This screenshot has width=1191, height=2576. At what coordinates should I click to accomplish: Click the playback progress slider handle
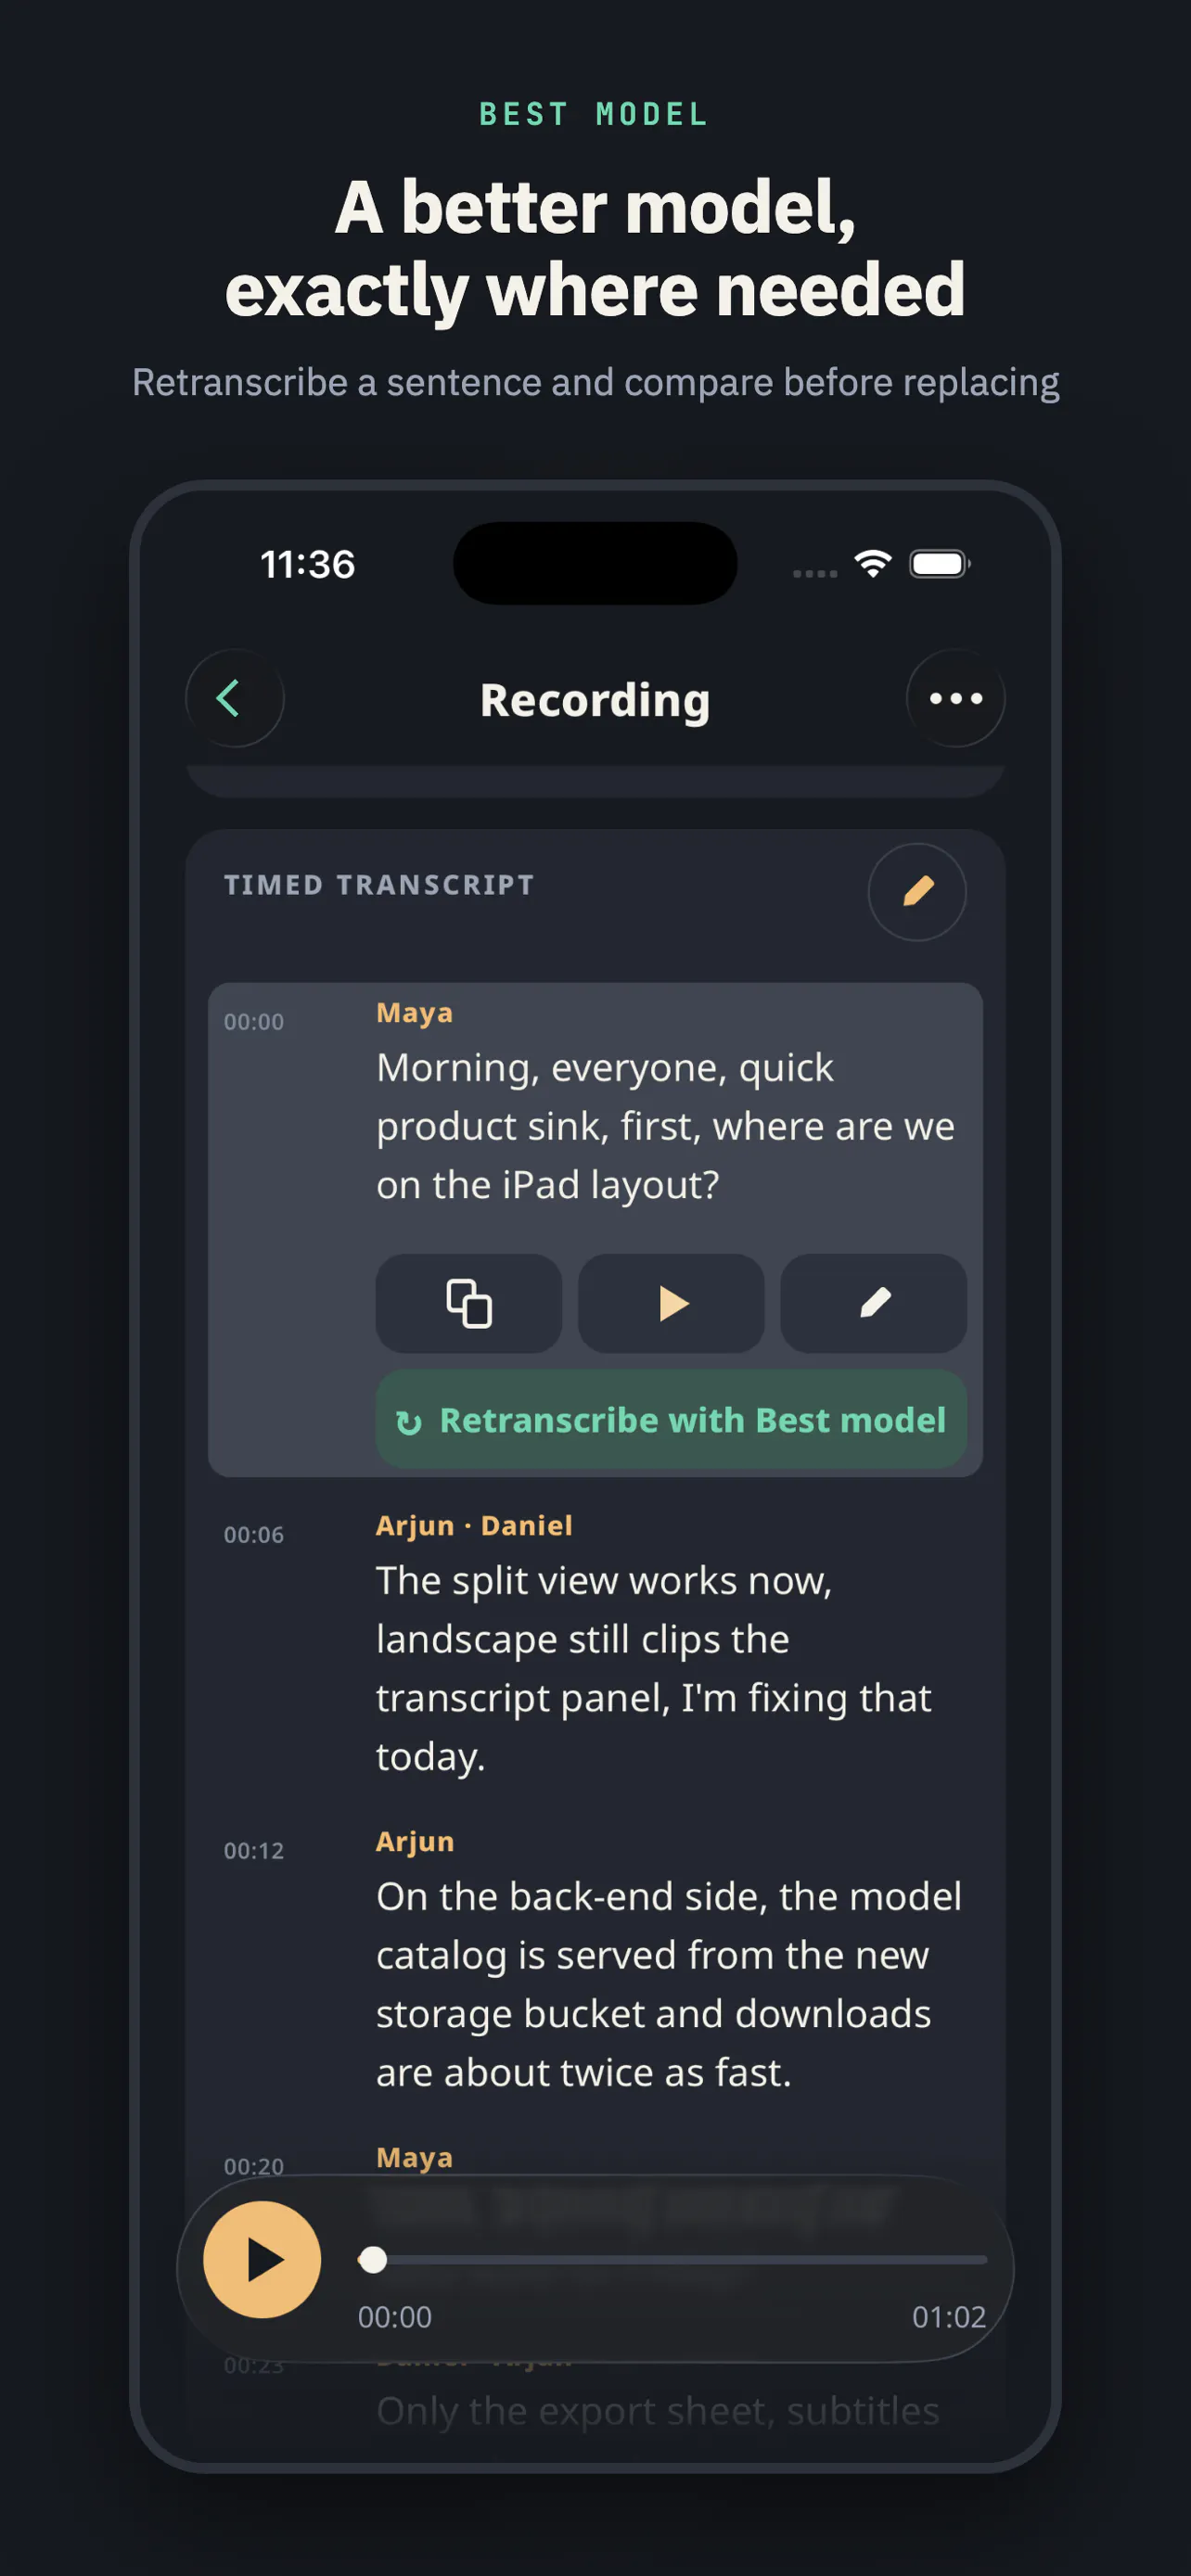(373, 2259)
